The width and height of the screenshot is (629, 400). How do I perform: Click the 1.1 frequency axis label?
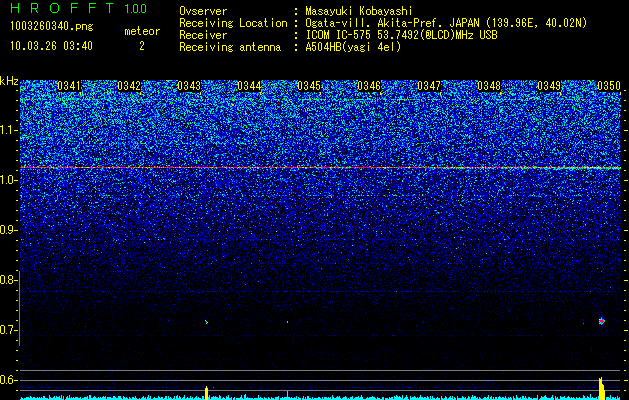(9, 130)
